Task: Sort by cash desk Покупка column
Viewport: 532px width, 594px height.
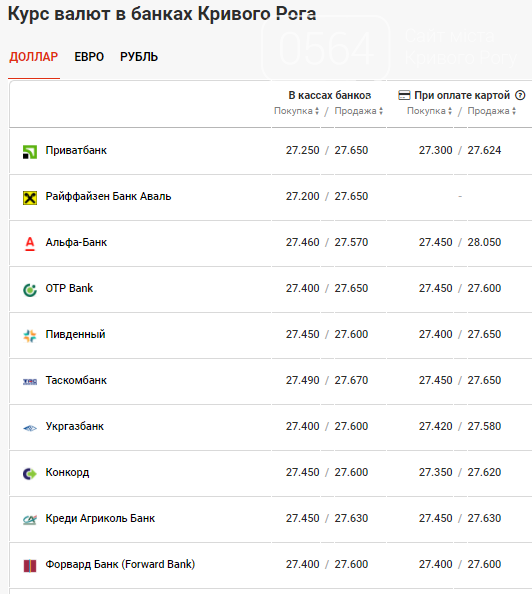Action: click(296, 111)
